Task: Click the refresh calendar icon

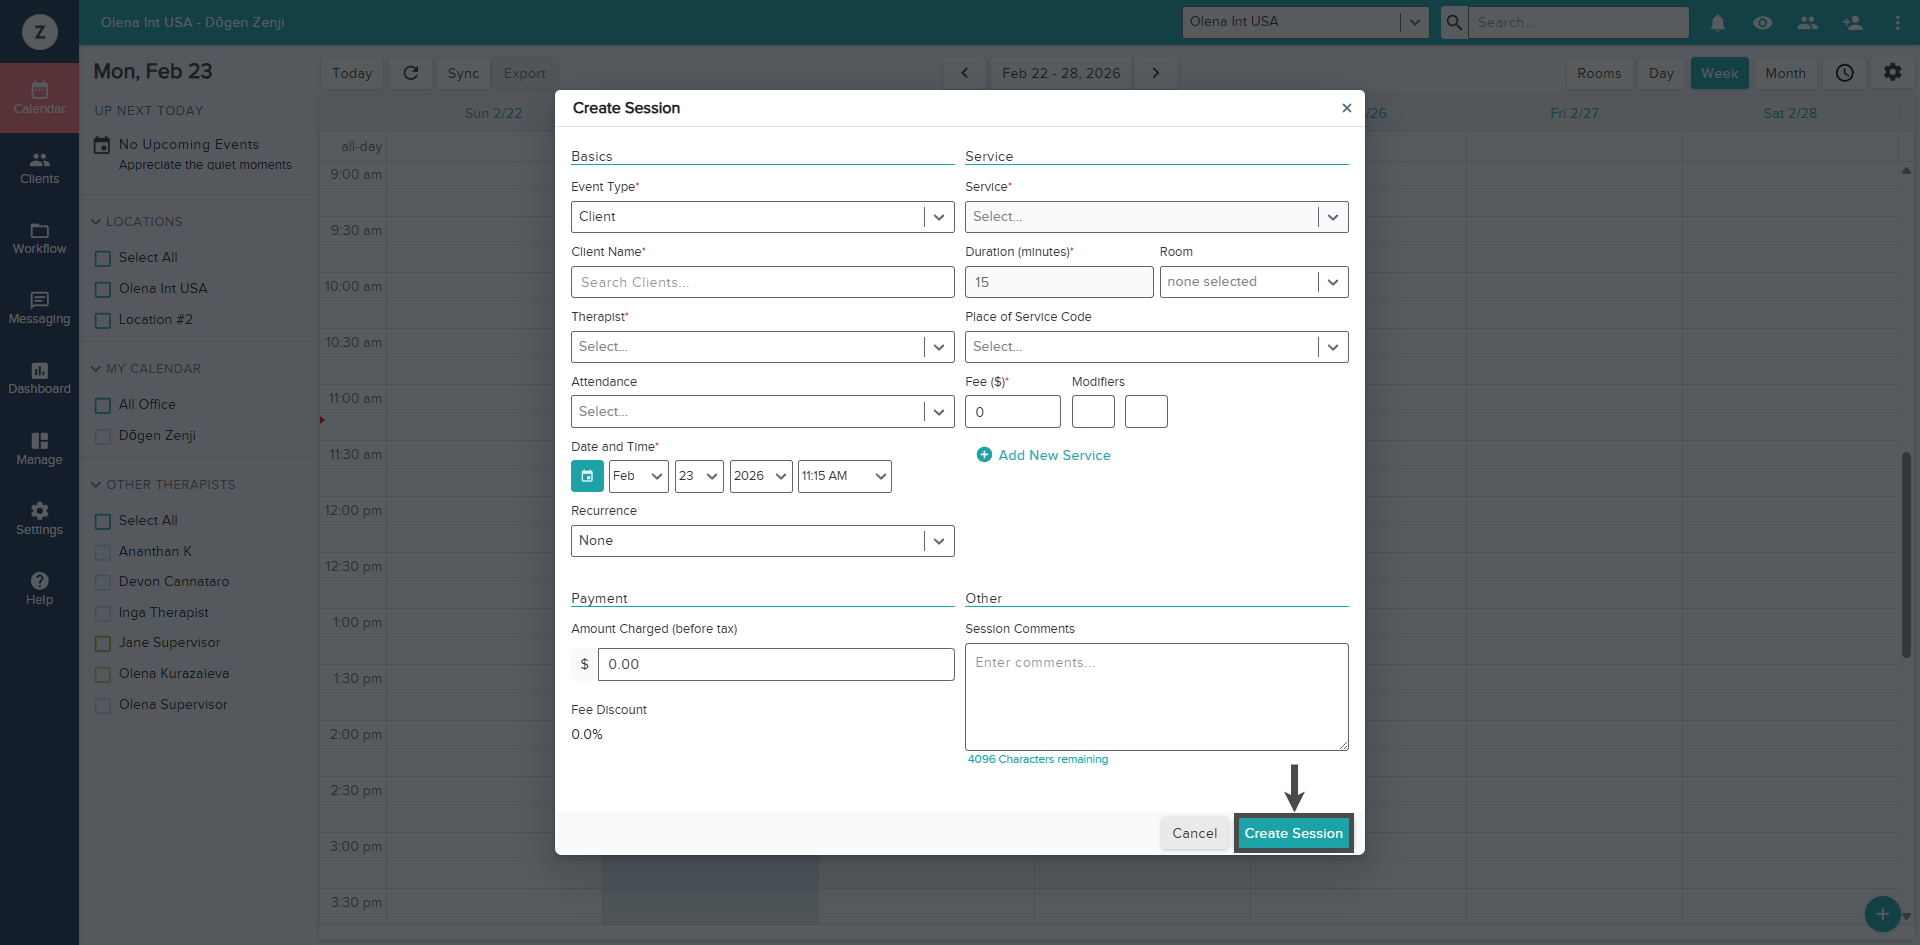Action: click(410, 73)
